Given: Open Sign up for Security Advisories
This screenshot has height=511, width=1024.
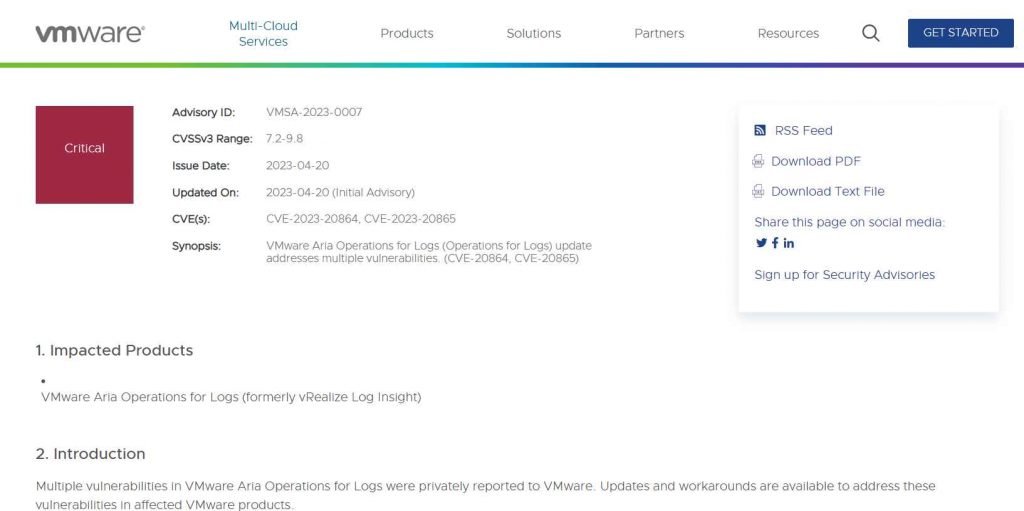Looking at the screenshot, I should point(844,274).
